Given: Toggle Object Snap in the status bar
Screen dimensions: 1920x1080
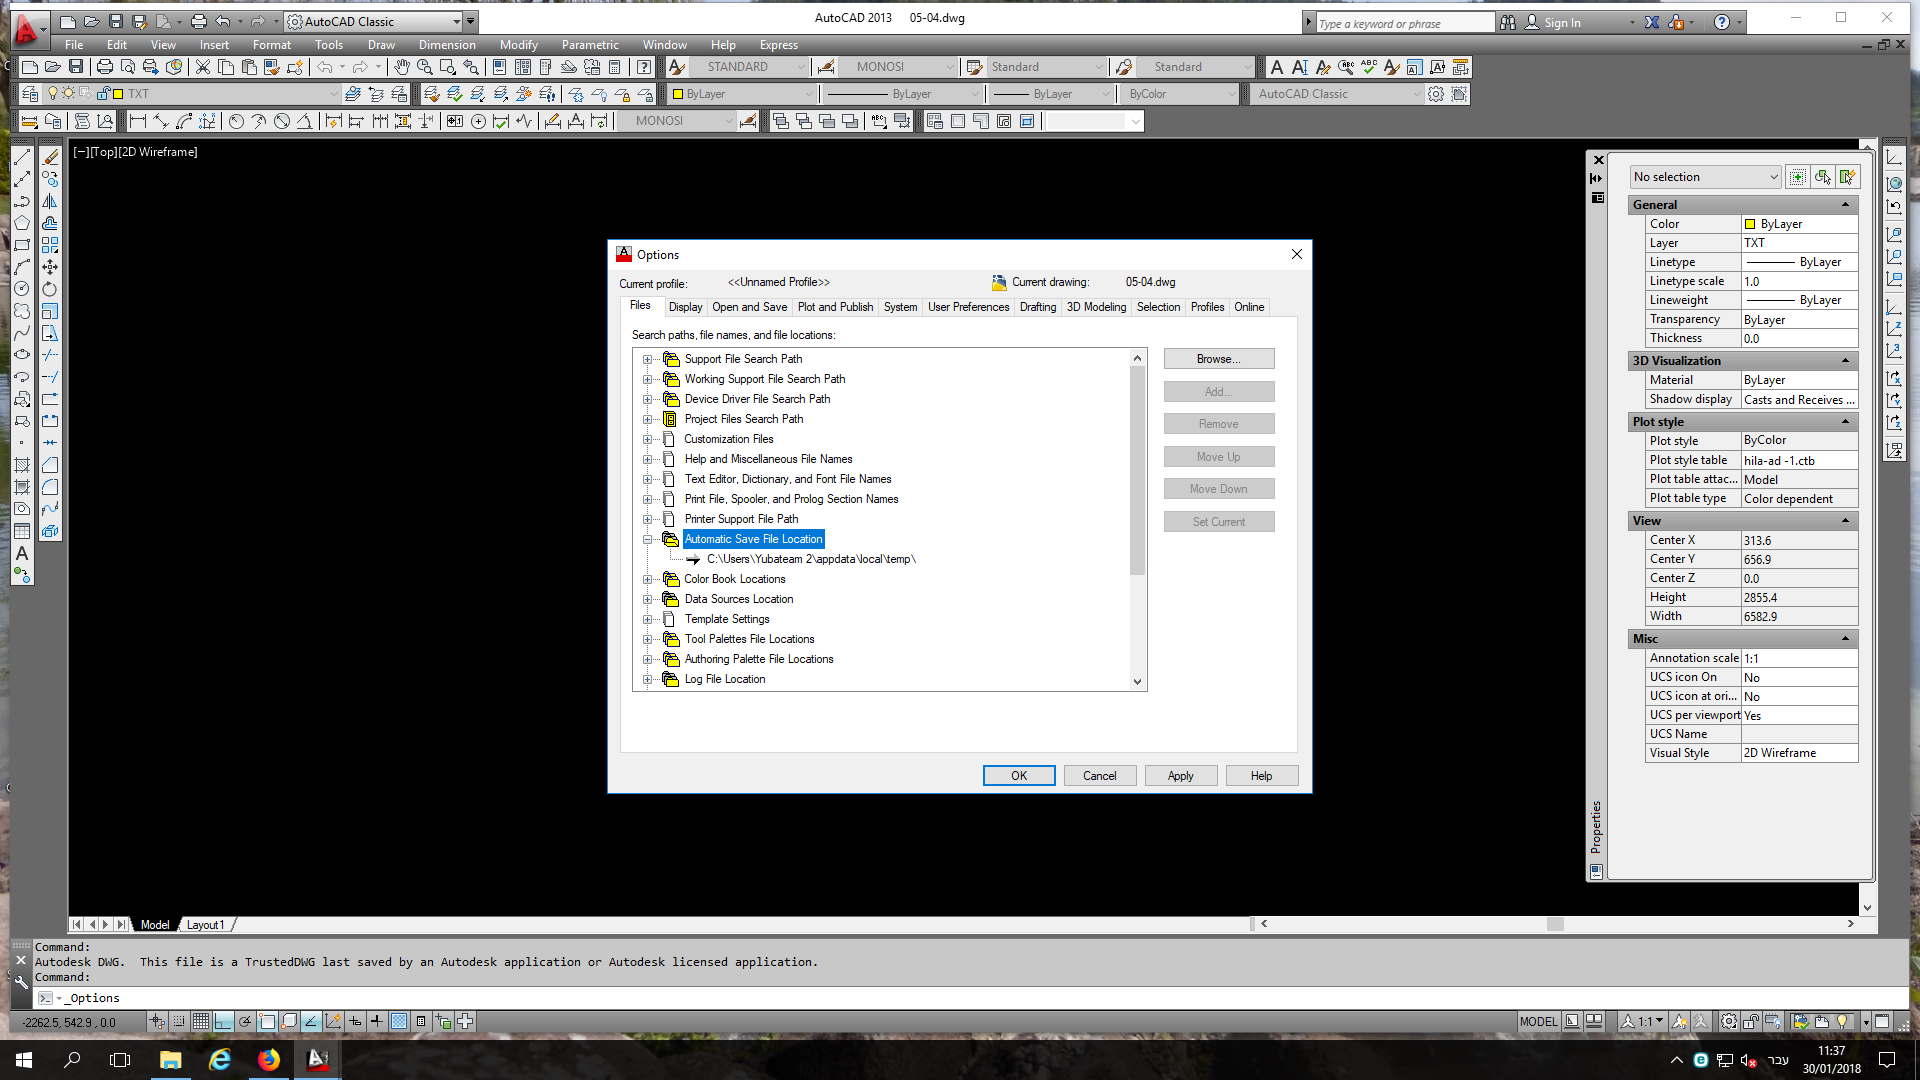Looking at the screenshot, I should tap(267, 1021).
